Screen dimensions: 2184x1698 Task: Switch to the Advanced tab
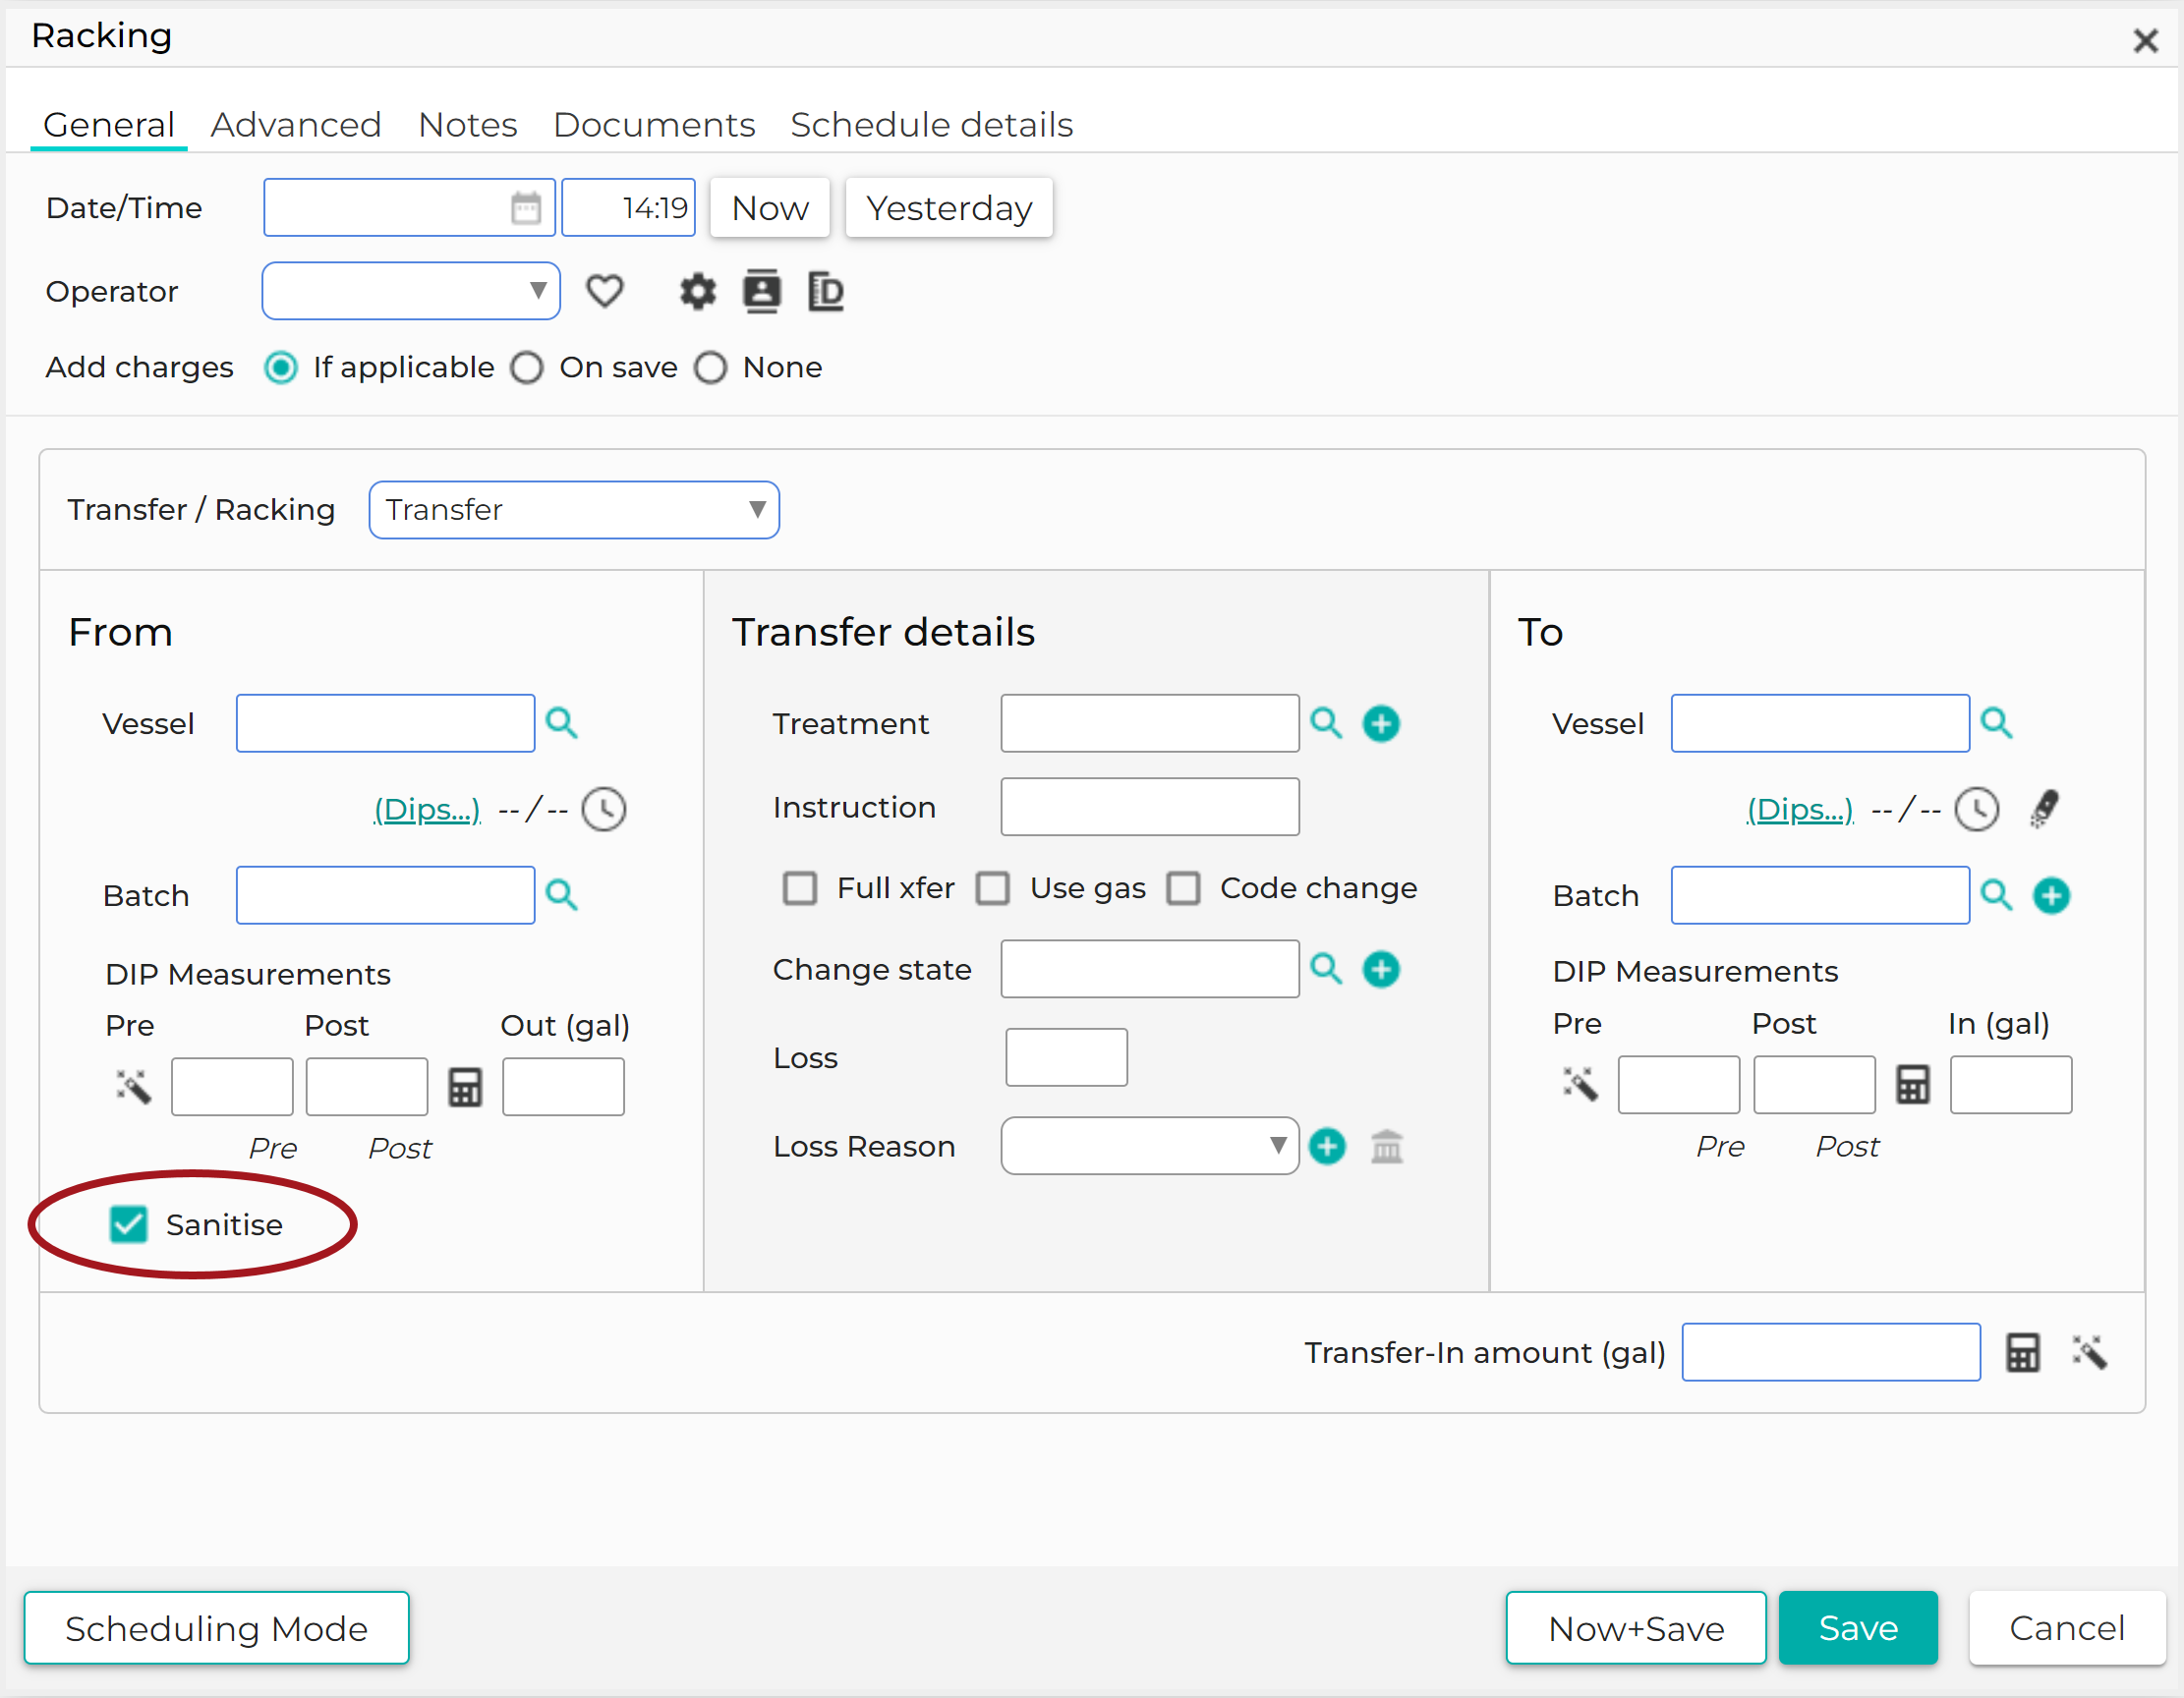[296, 125]
